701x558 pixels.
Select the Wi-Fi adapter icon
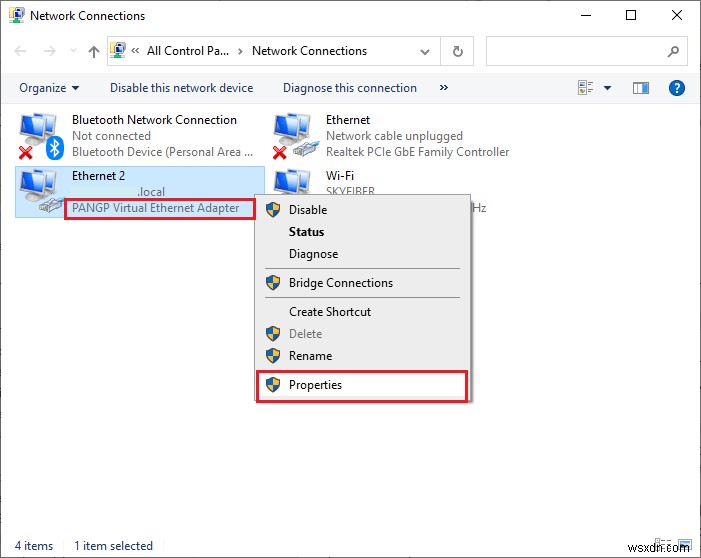click(x=292, y=182)
